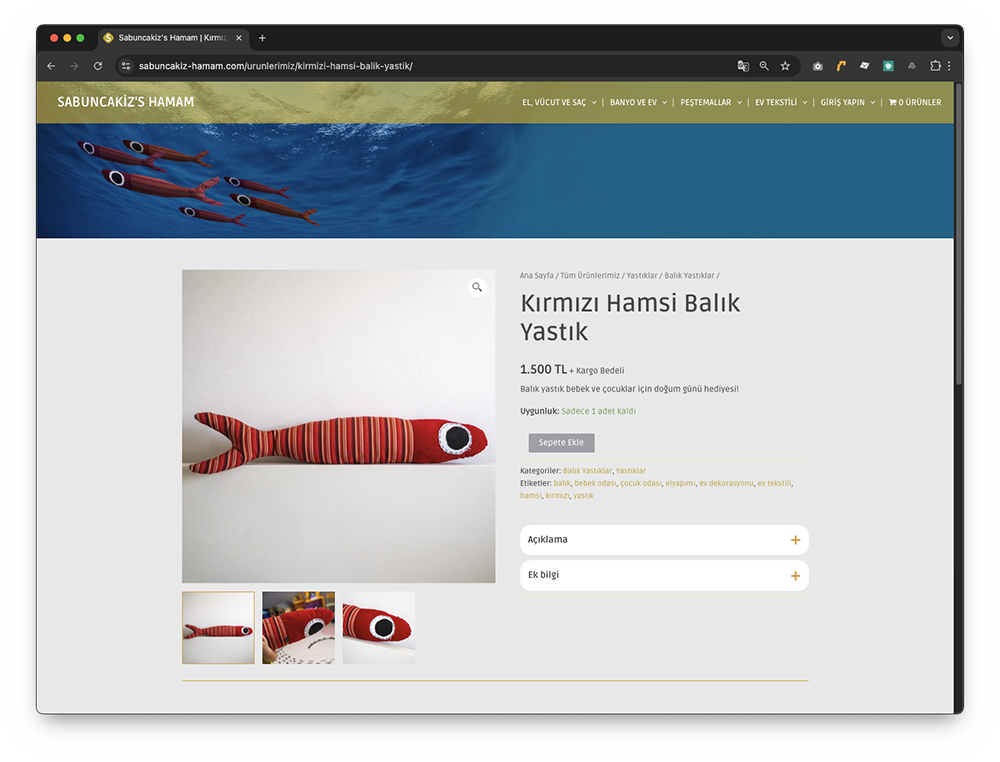1000x762 pixels.
Task: Click the Google Translate icon in the address bar
Action: [x=743, y=66]
